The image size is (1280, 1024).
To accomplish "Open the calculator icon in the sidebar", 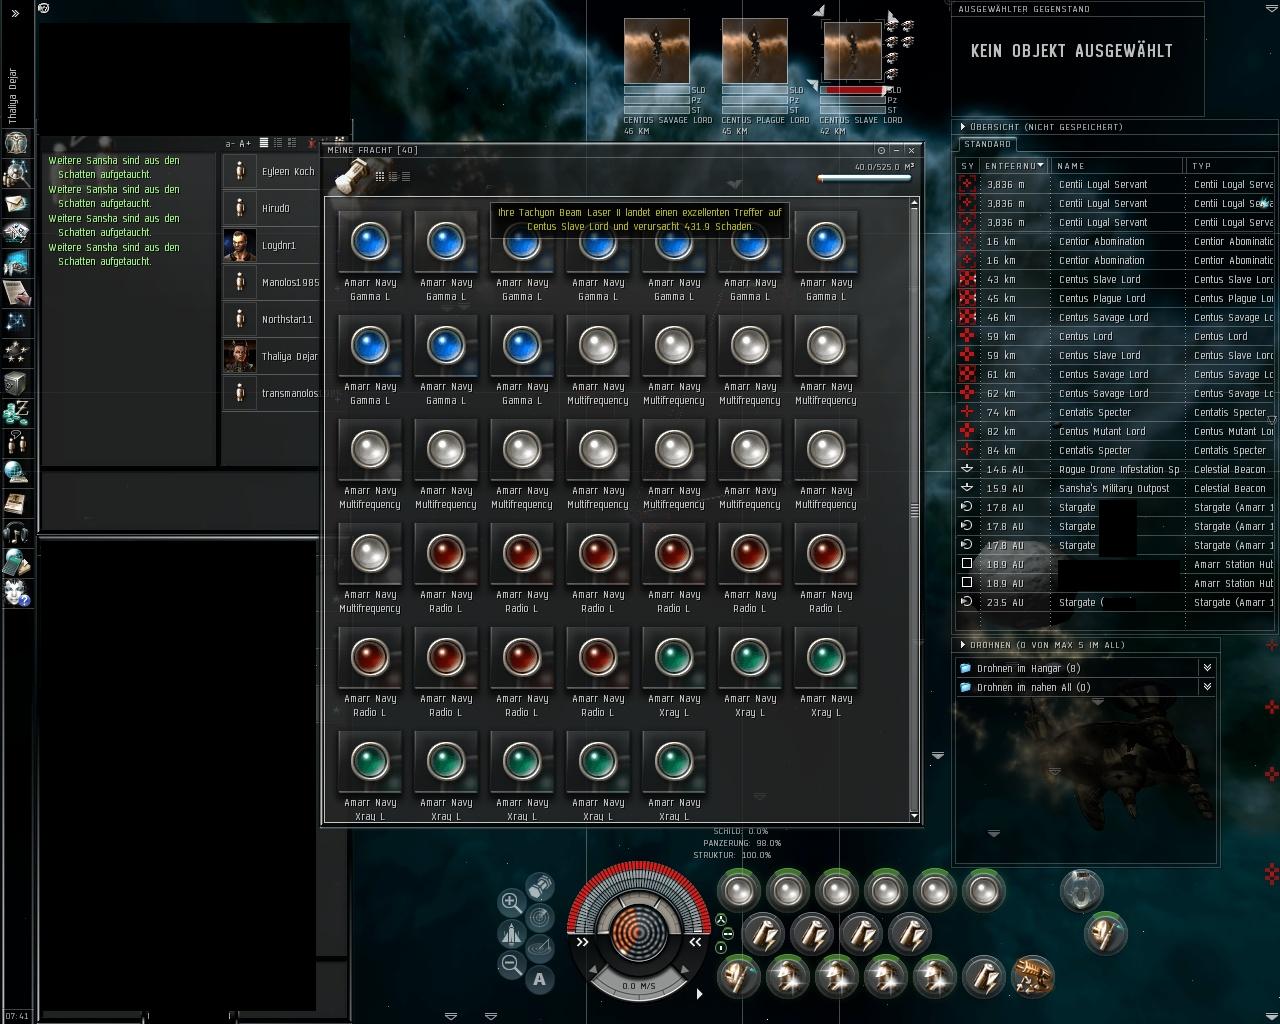I will point(17,562).
